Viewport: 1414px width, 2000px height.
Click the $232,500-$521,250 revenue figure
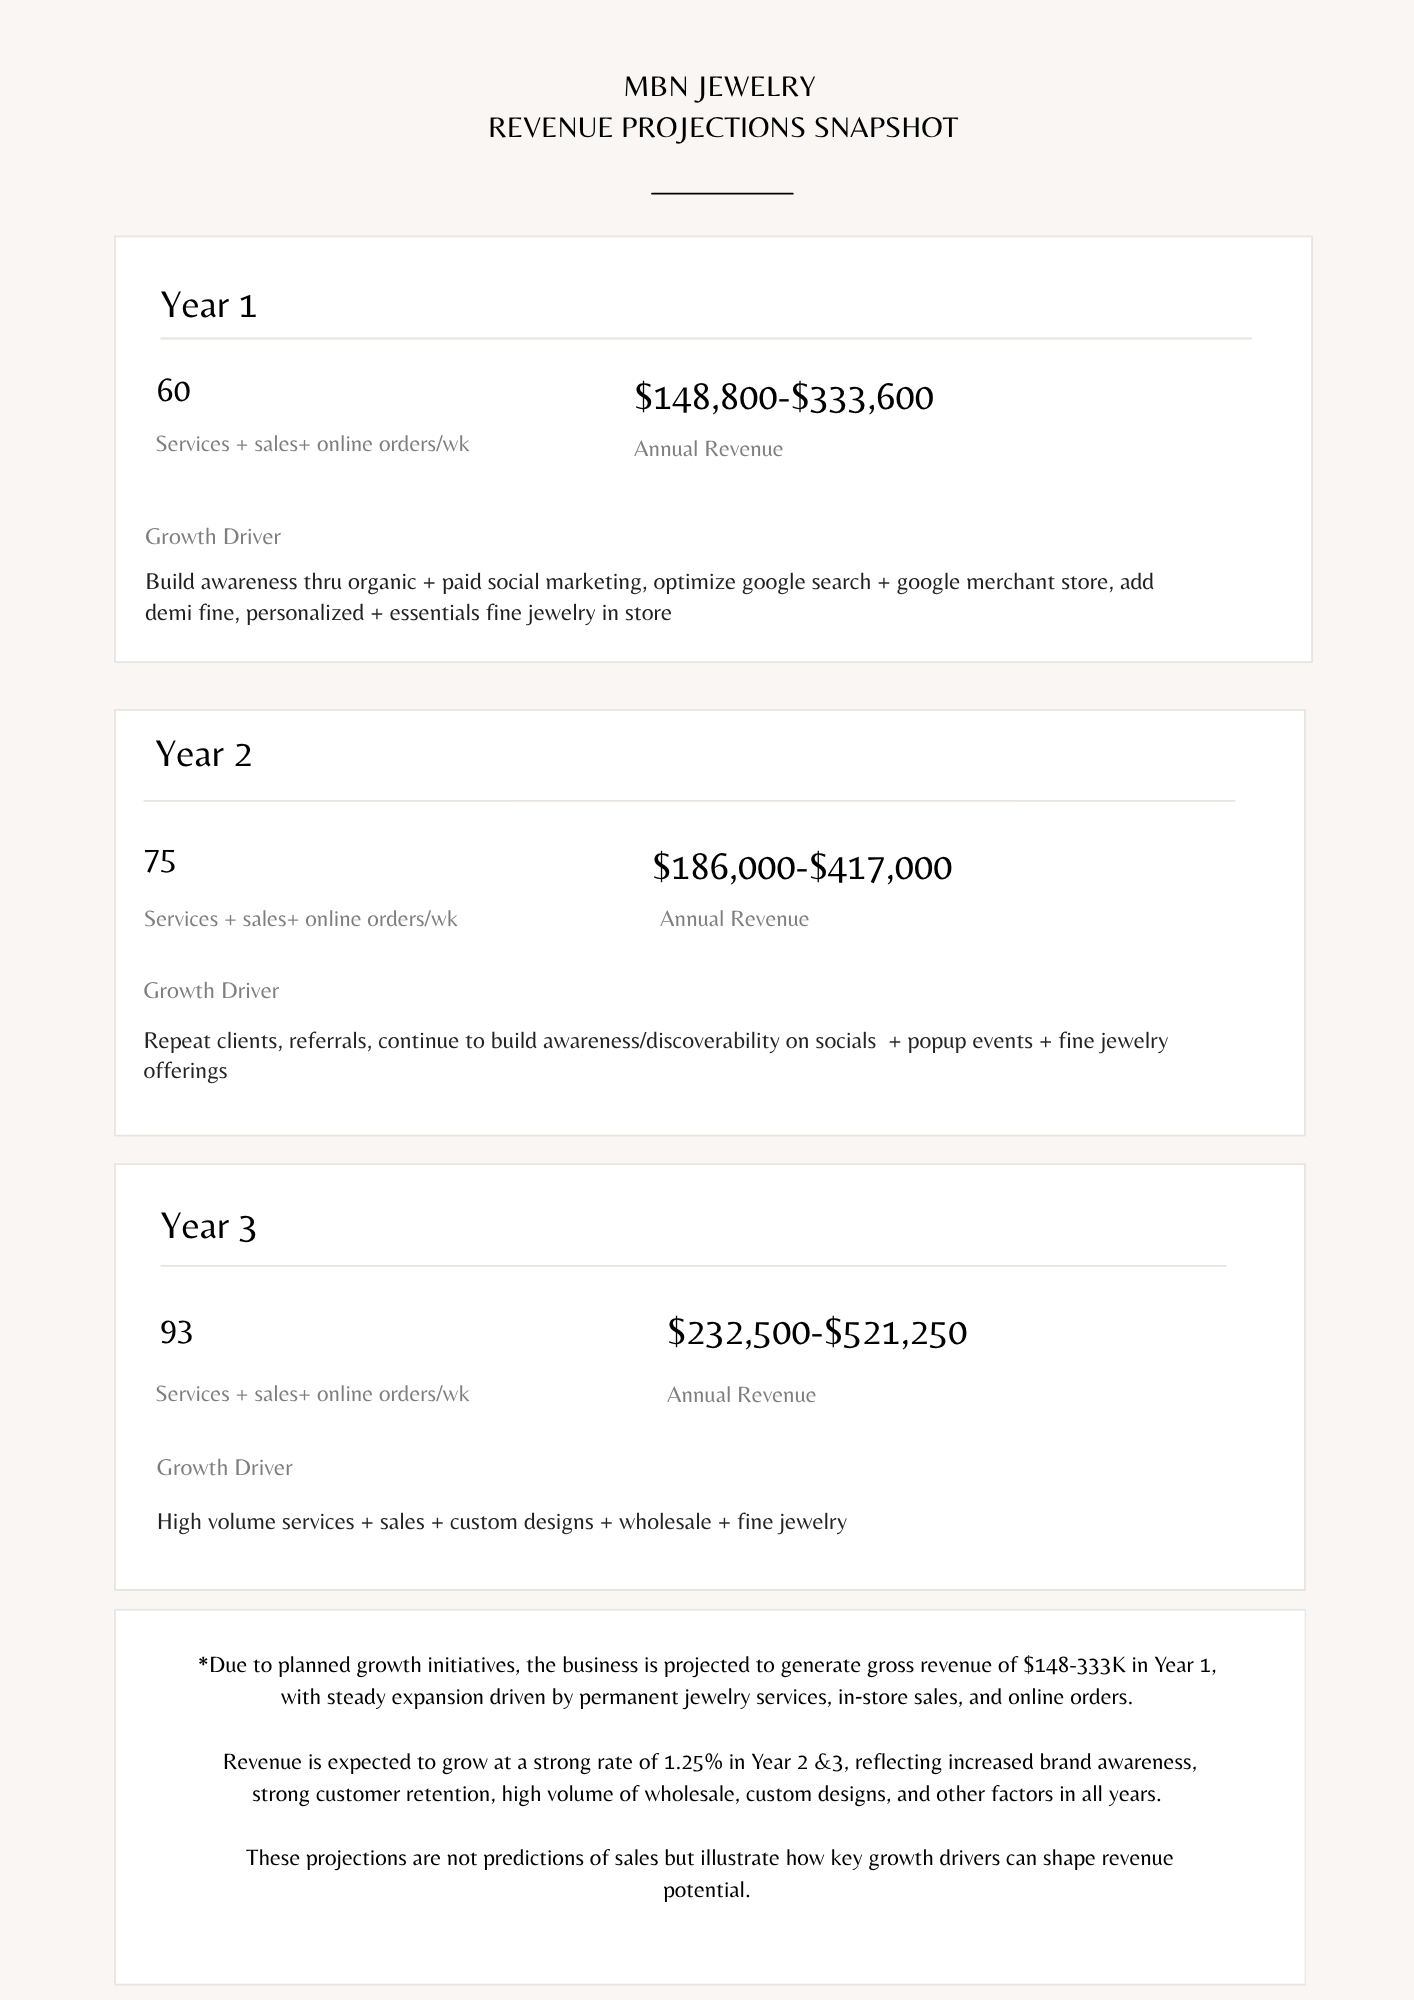(x=818, y=1332)
